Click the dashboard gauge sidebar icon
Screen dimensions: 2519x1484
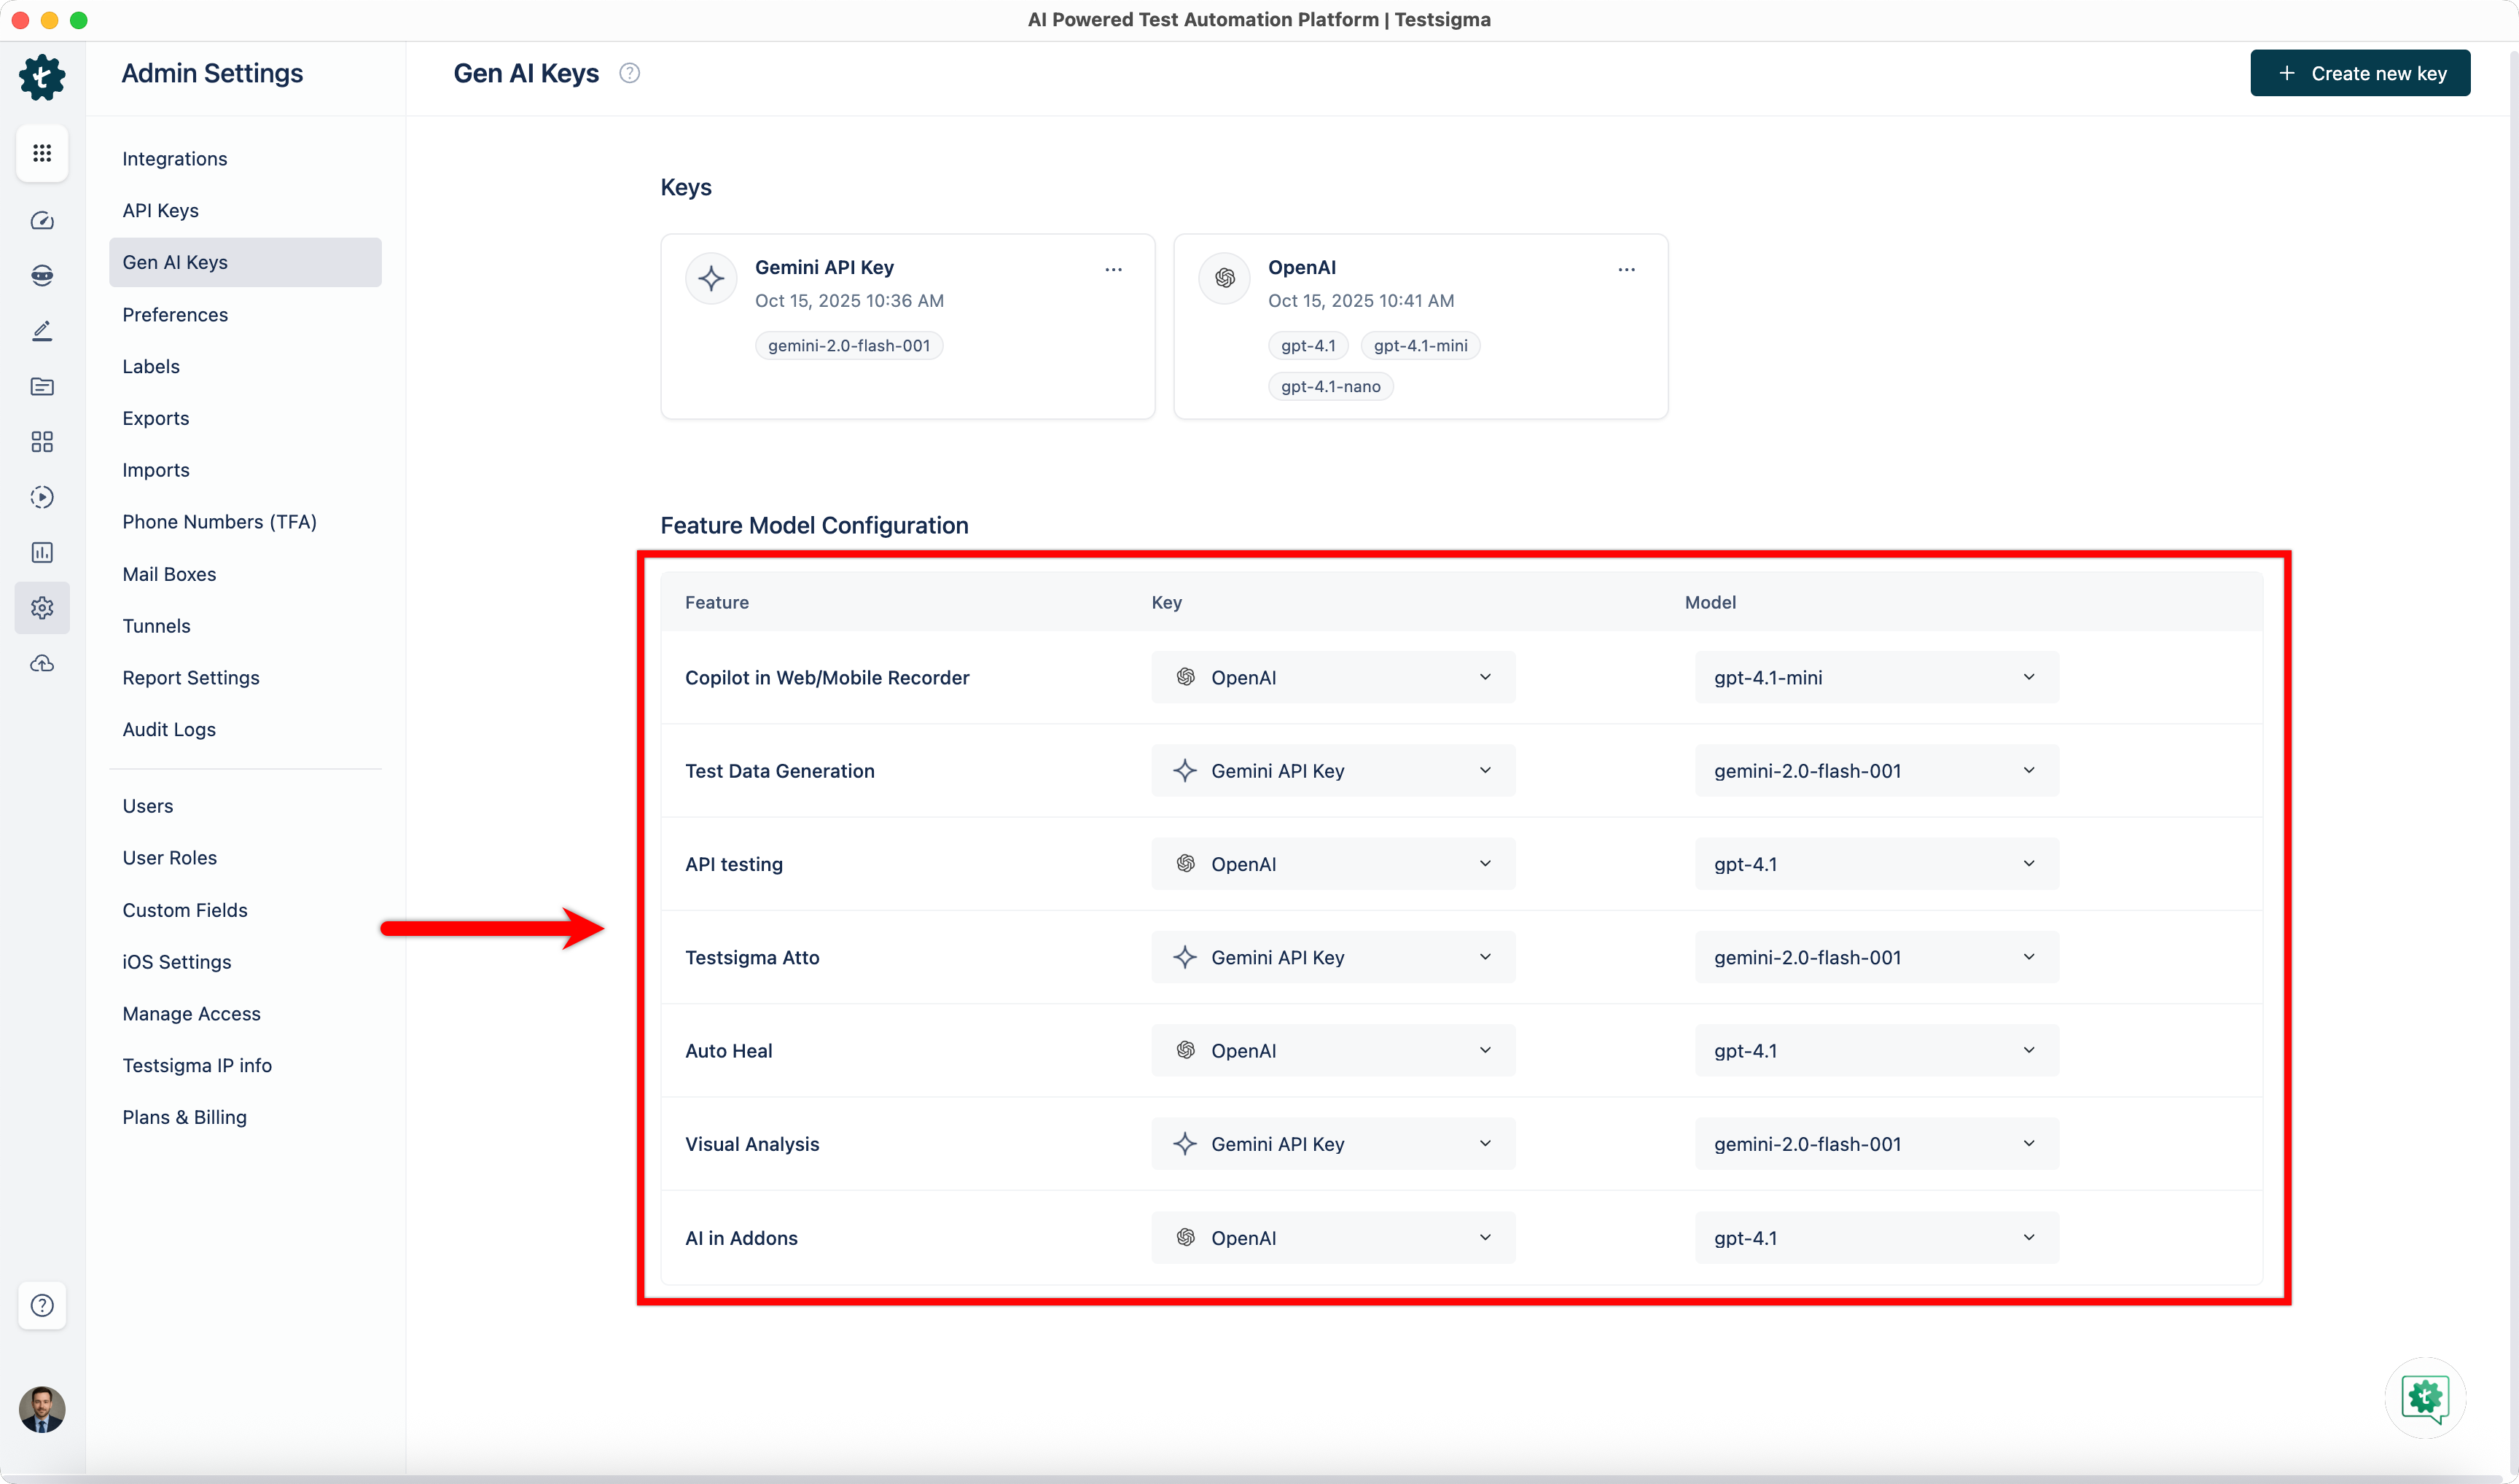coord(42,221)
